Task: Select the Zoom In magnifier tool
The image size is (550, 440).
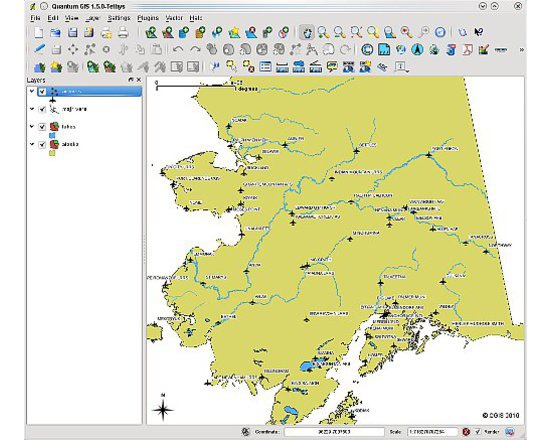Action: [323, 33]
